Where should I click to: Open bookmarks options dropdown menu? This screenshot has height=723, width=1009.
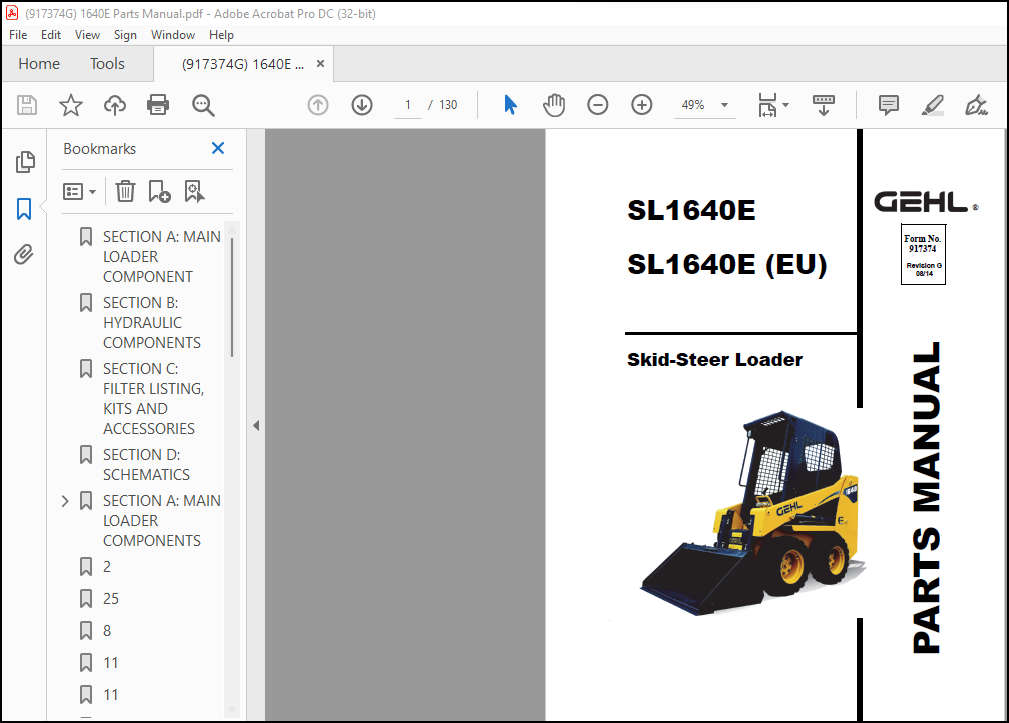(x=79, y=192)
